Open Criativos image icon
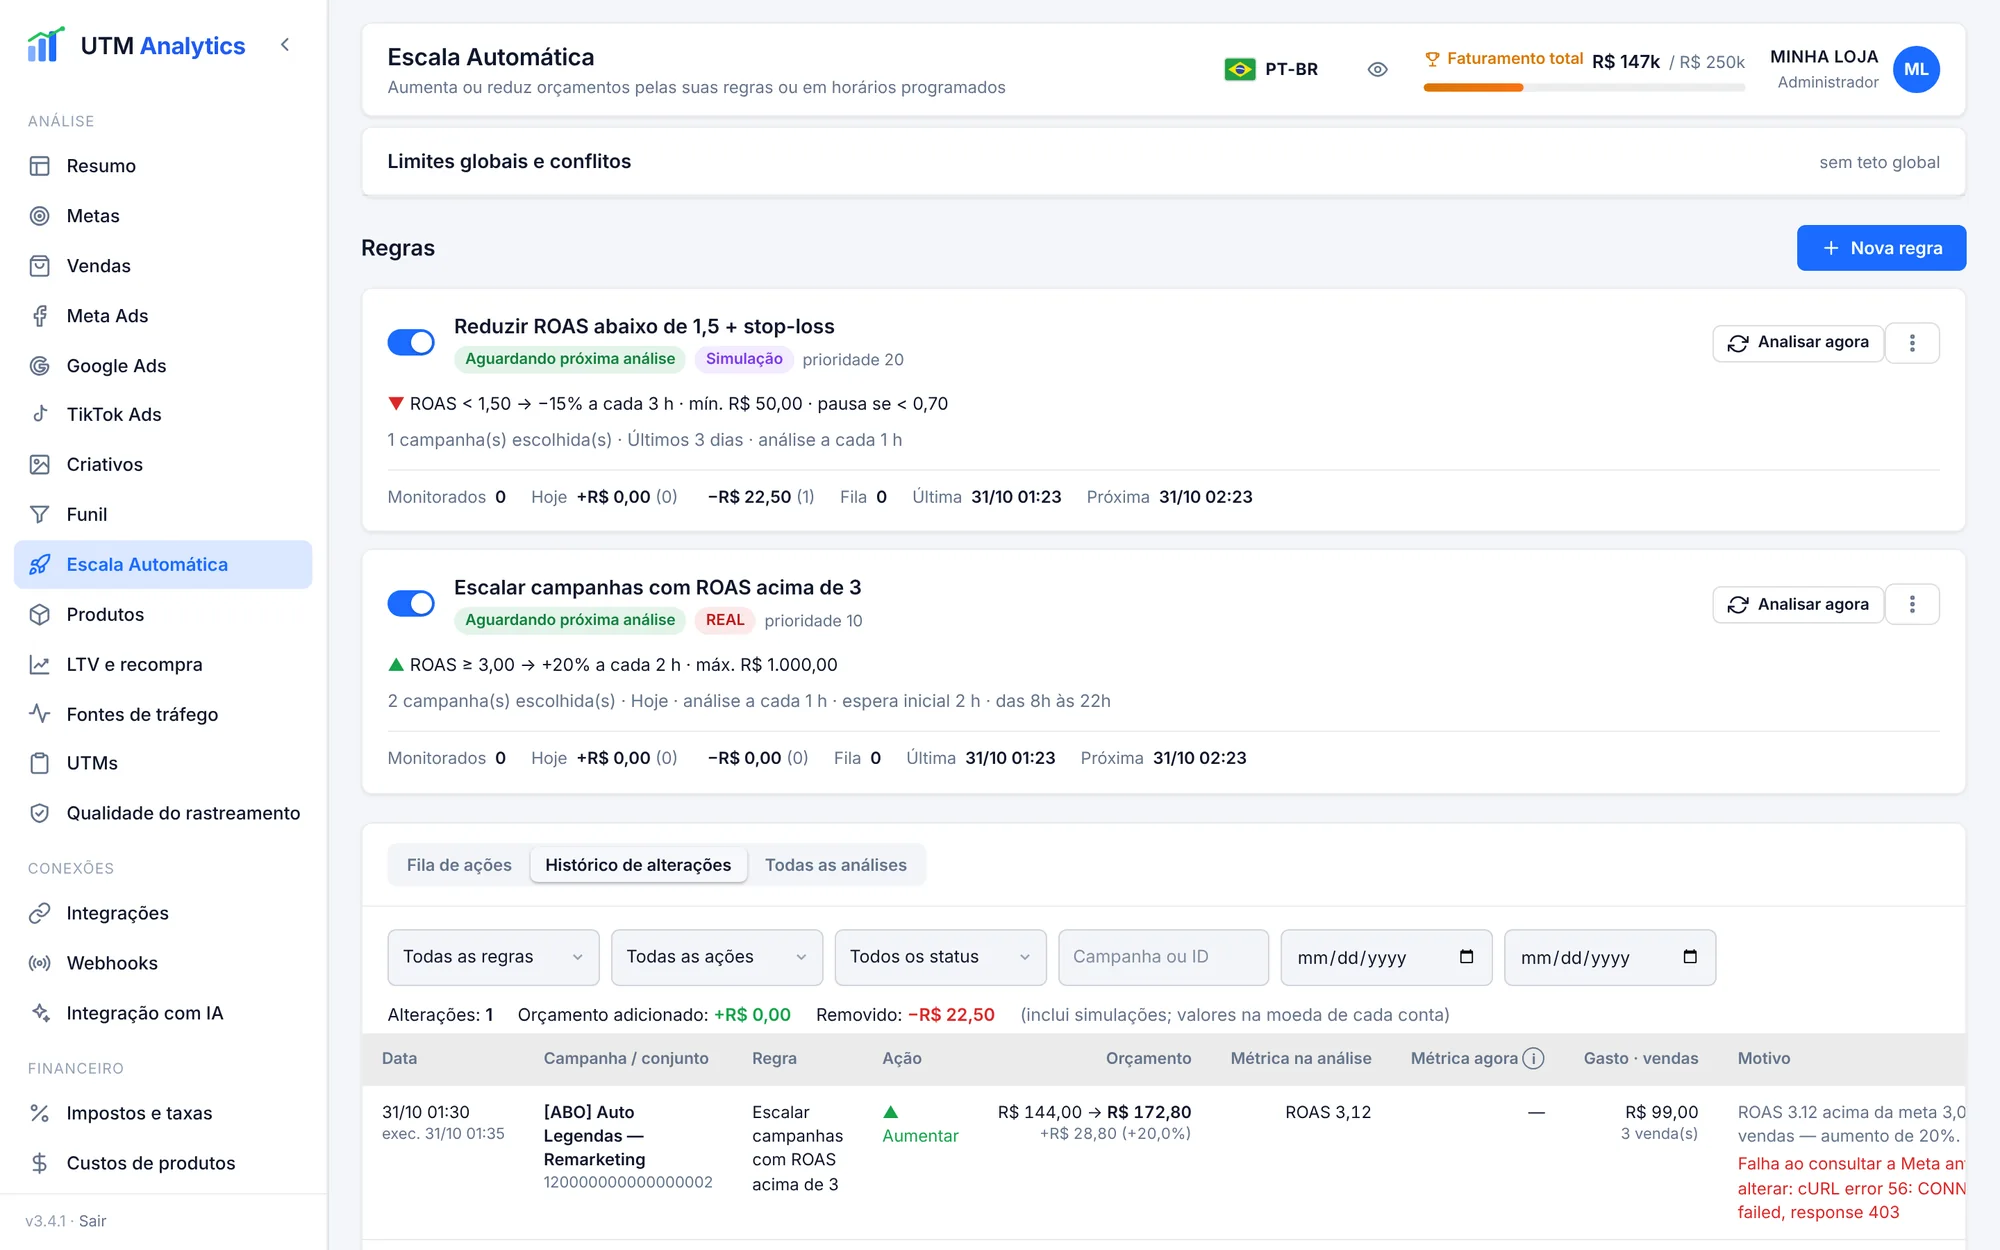 [40, 464]
